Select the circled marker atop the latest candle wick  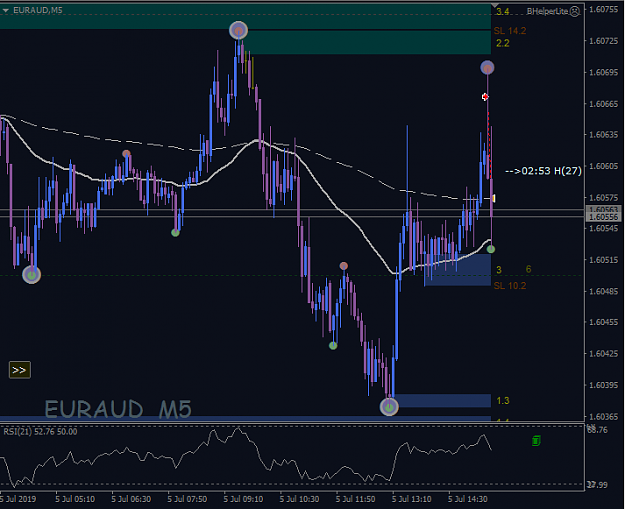[x=487, y=68]
